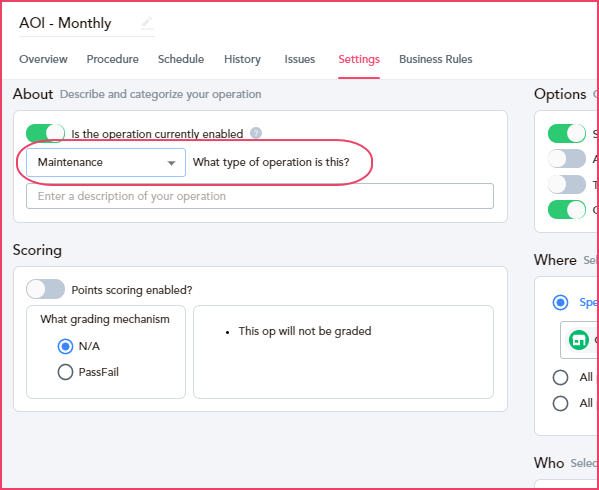Click the operation description input field
This screenshot has width=599, height=490.
(260, 196)
